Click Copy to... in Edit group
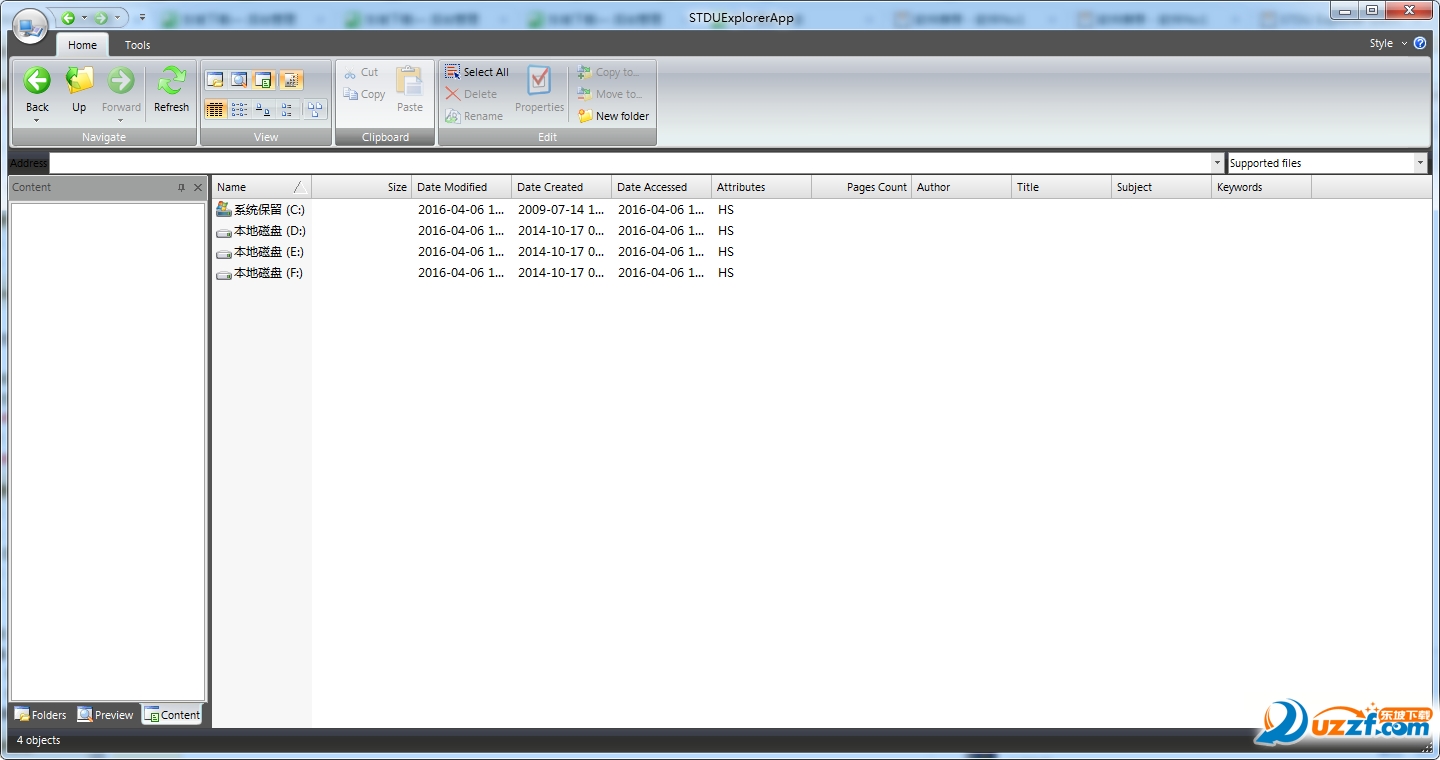The height and width of the screenshot is (760, 1440). click(x=607, y=72)
